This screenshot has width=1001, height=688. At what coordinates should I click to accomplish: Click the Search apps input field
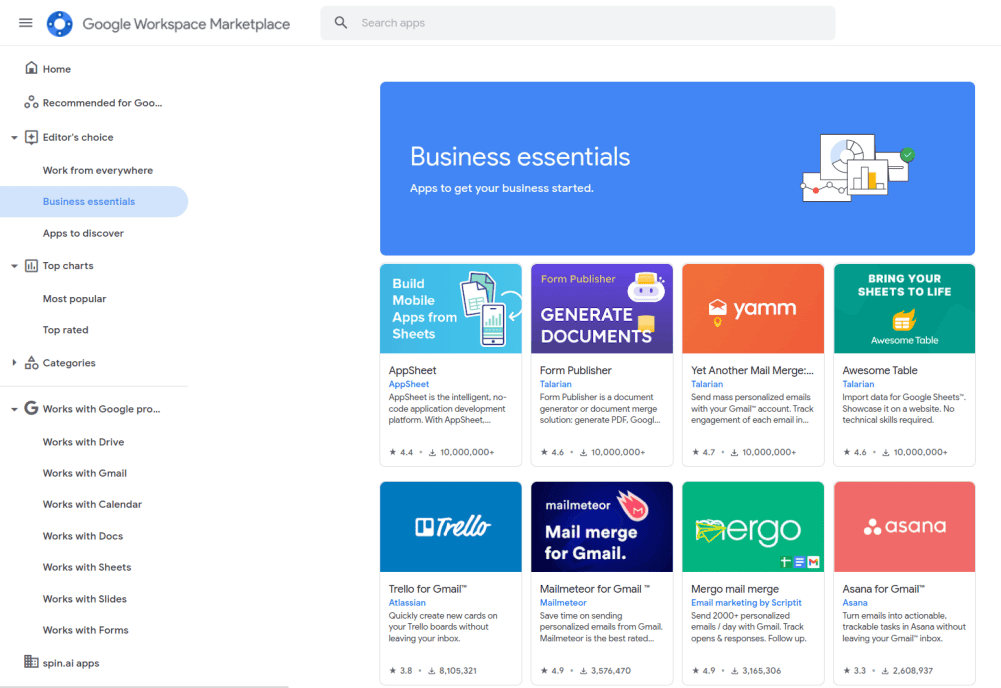click(x=578, y=23)
